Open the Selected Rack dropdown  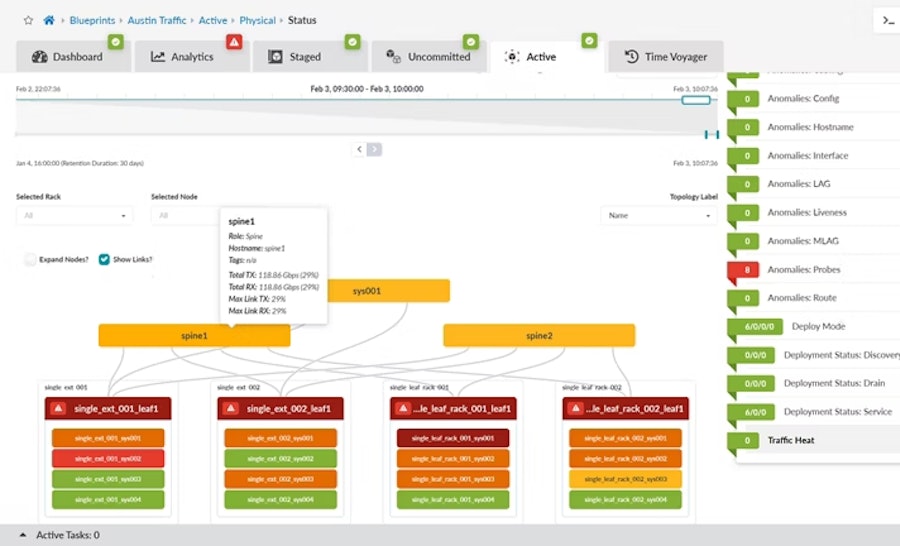pos(74,215)
